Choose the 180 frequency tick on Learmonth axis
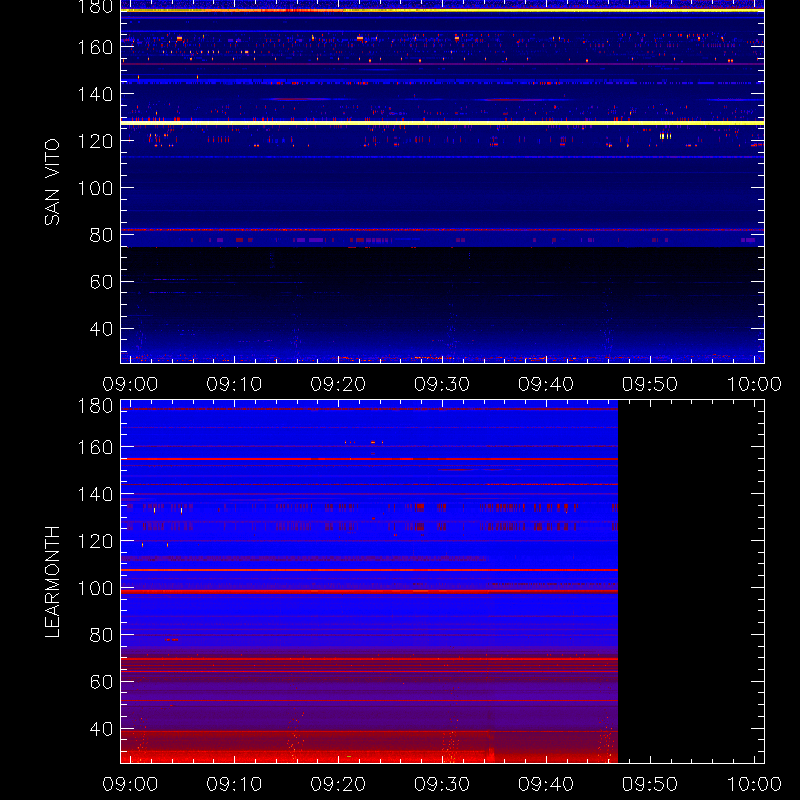This screenshot has height=800, width=800. [95, 406]
